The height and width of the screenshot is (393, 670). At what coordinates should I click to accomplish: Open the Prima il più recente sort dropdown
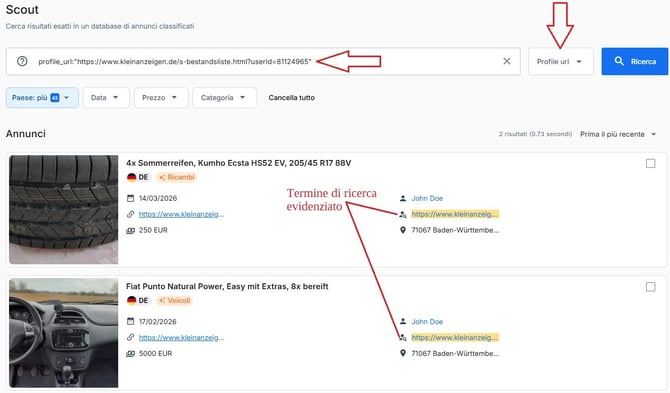[x=618, y=134]
